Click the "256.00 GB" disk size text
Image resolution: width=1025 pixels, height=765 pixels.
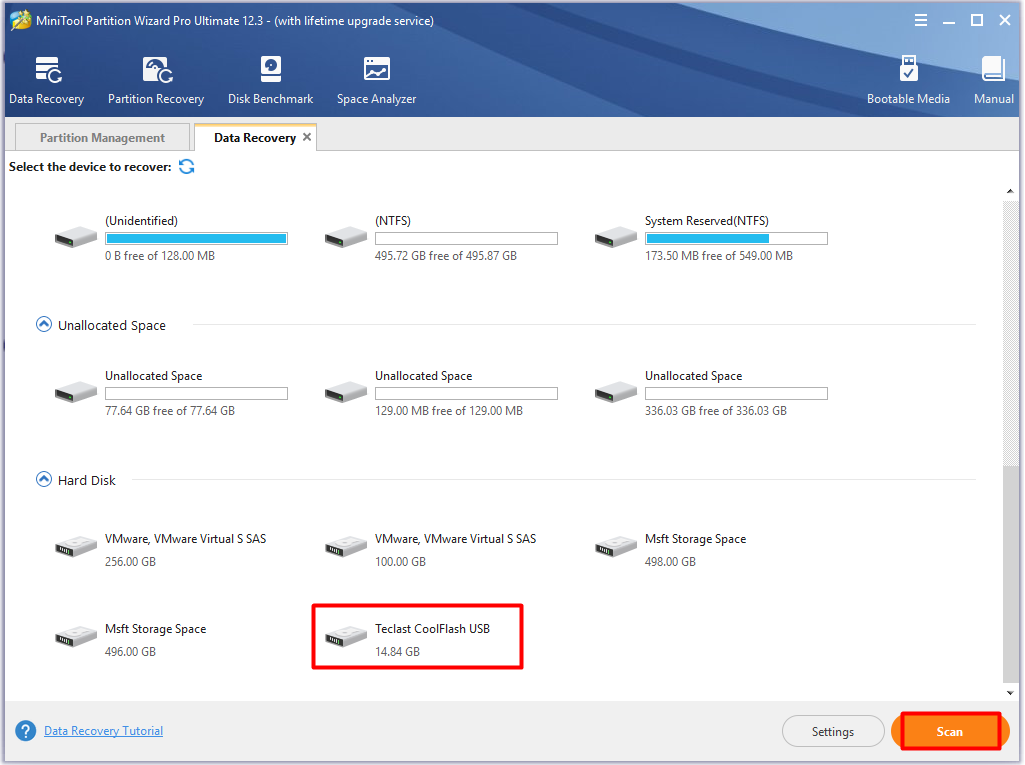pyautogui.click(x=130, y=562)
